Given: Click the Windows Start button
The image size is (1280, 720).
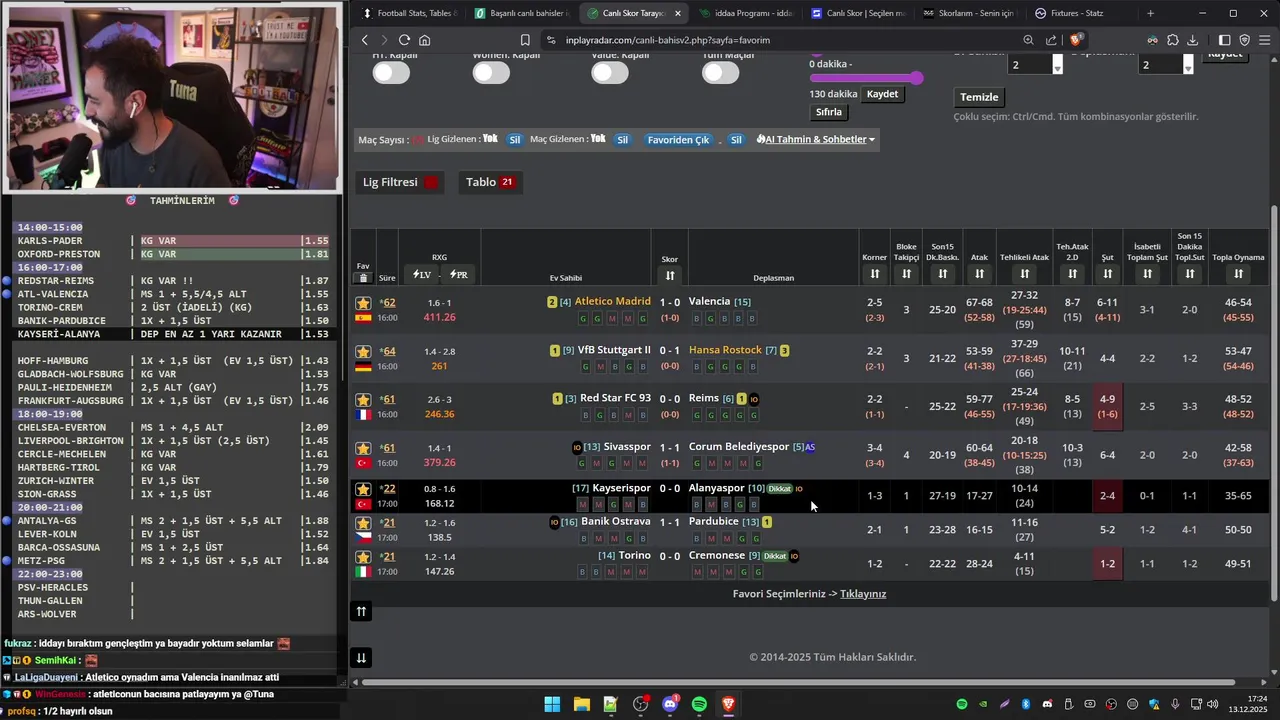Looking at the screenshot, I should 552,704.
